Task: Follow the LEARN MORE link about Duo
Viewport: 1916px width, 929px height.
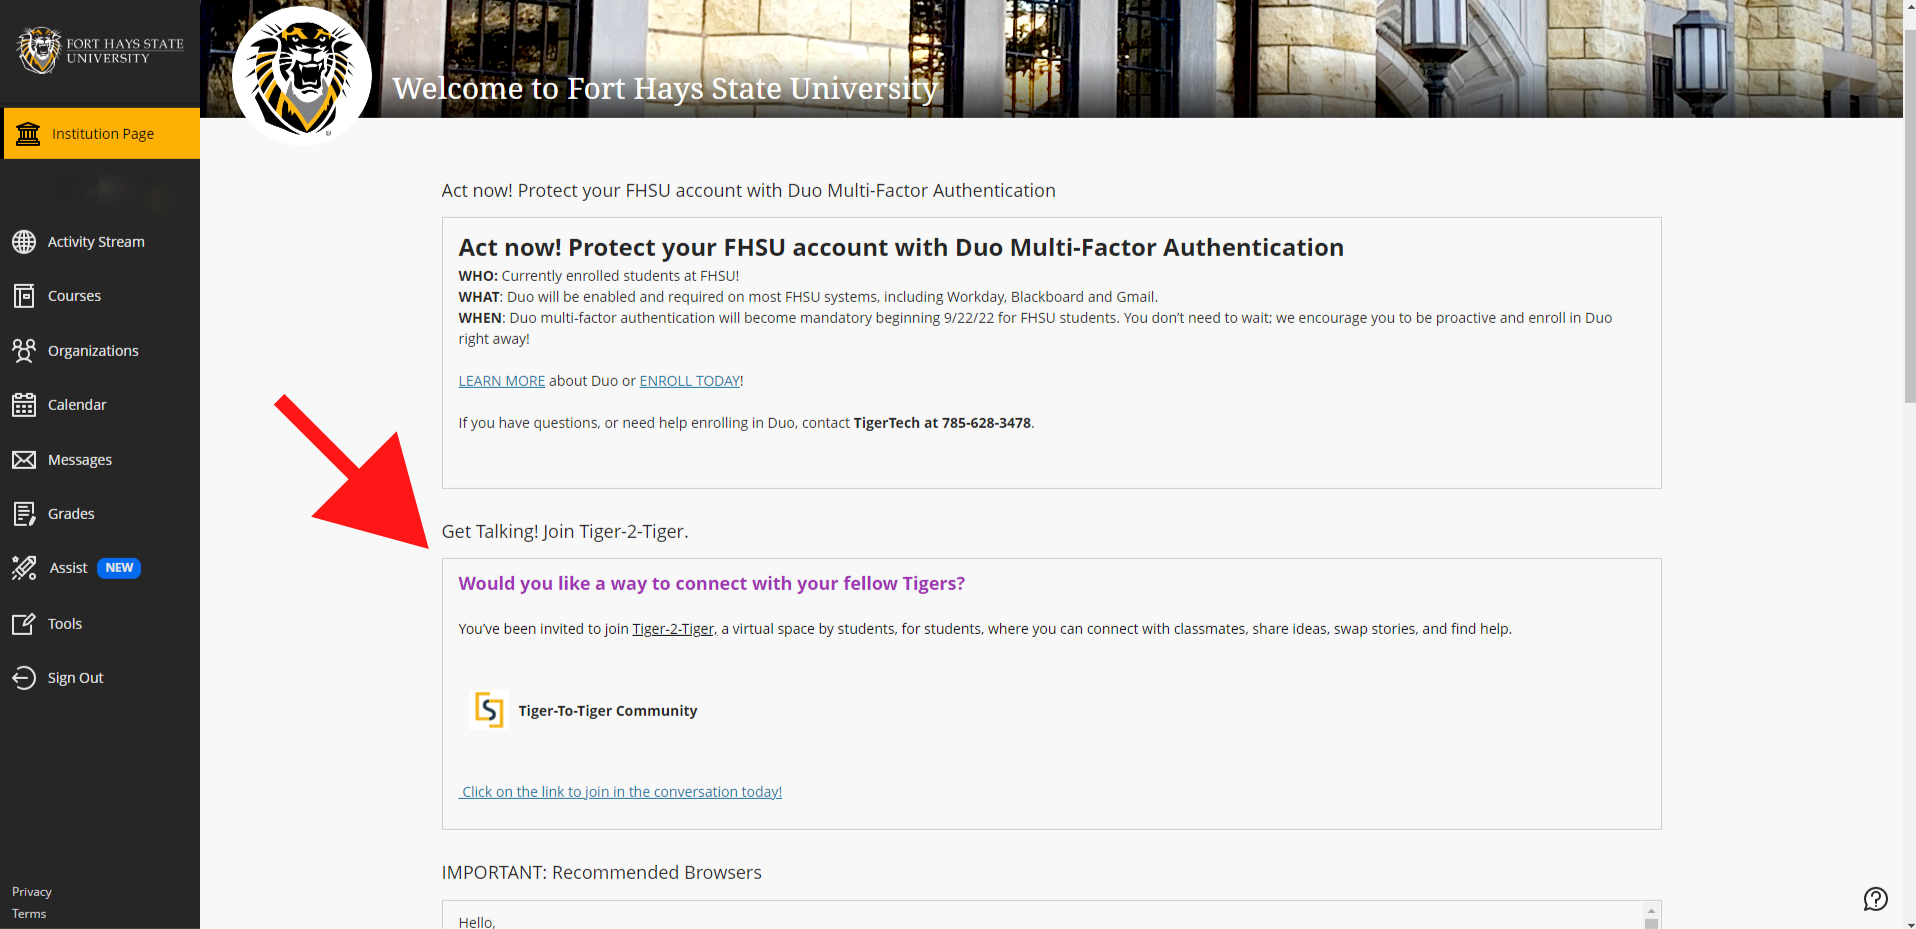Action: (502, 381)
